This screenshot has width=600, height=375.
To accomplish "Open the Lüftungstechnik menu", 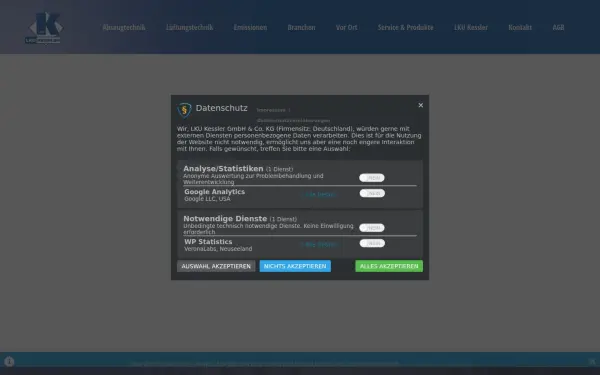I will coord(189,27).
